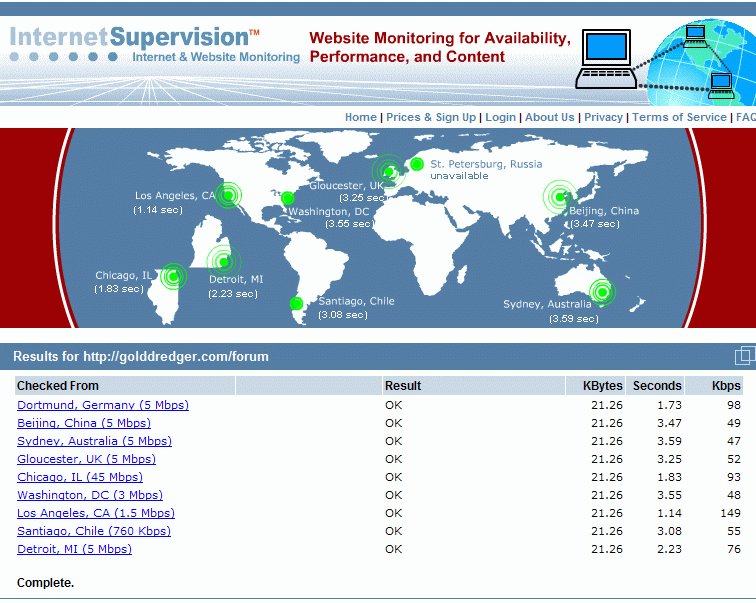Open Gloucester, UK (5 Mbps) result link
Image resolution: width=756 pixels, height=603 pixels.
tap(86, 459)
